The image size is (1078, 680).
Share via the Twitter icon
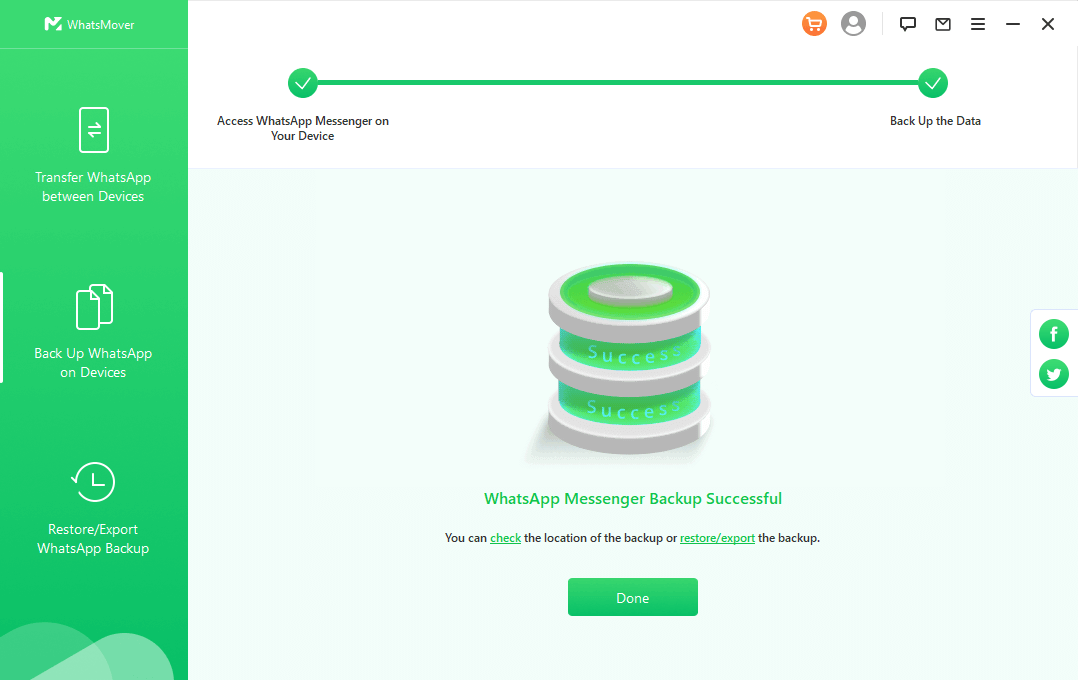coord(1053,374)
